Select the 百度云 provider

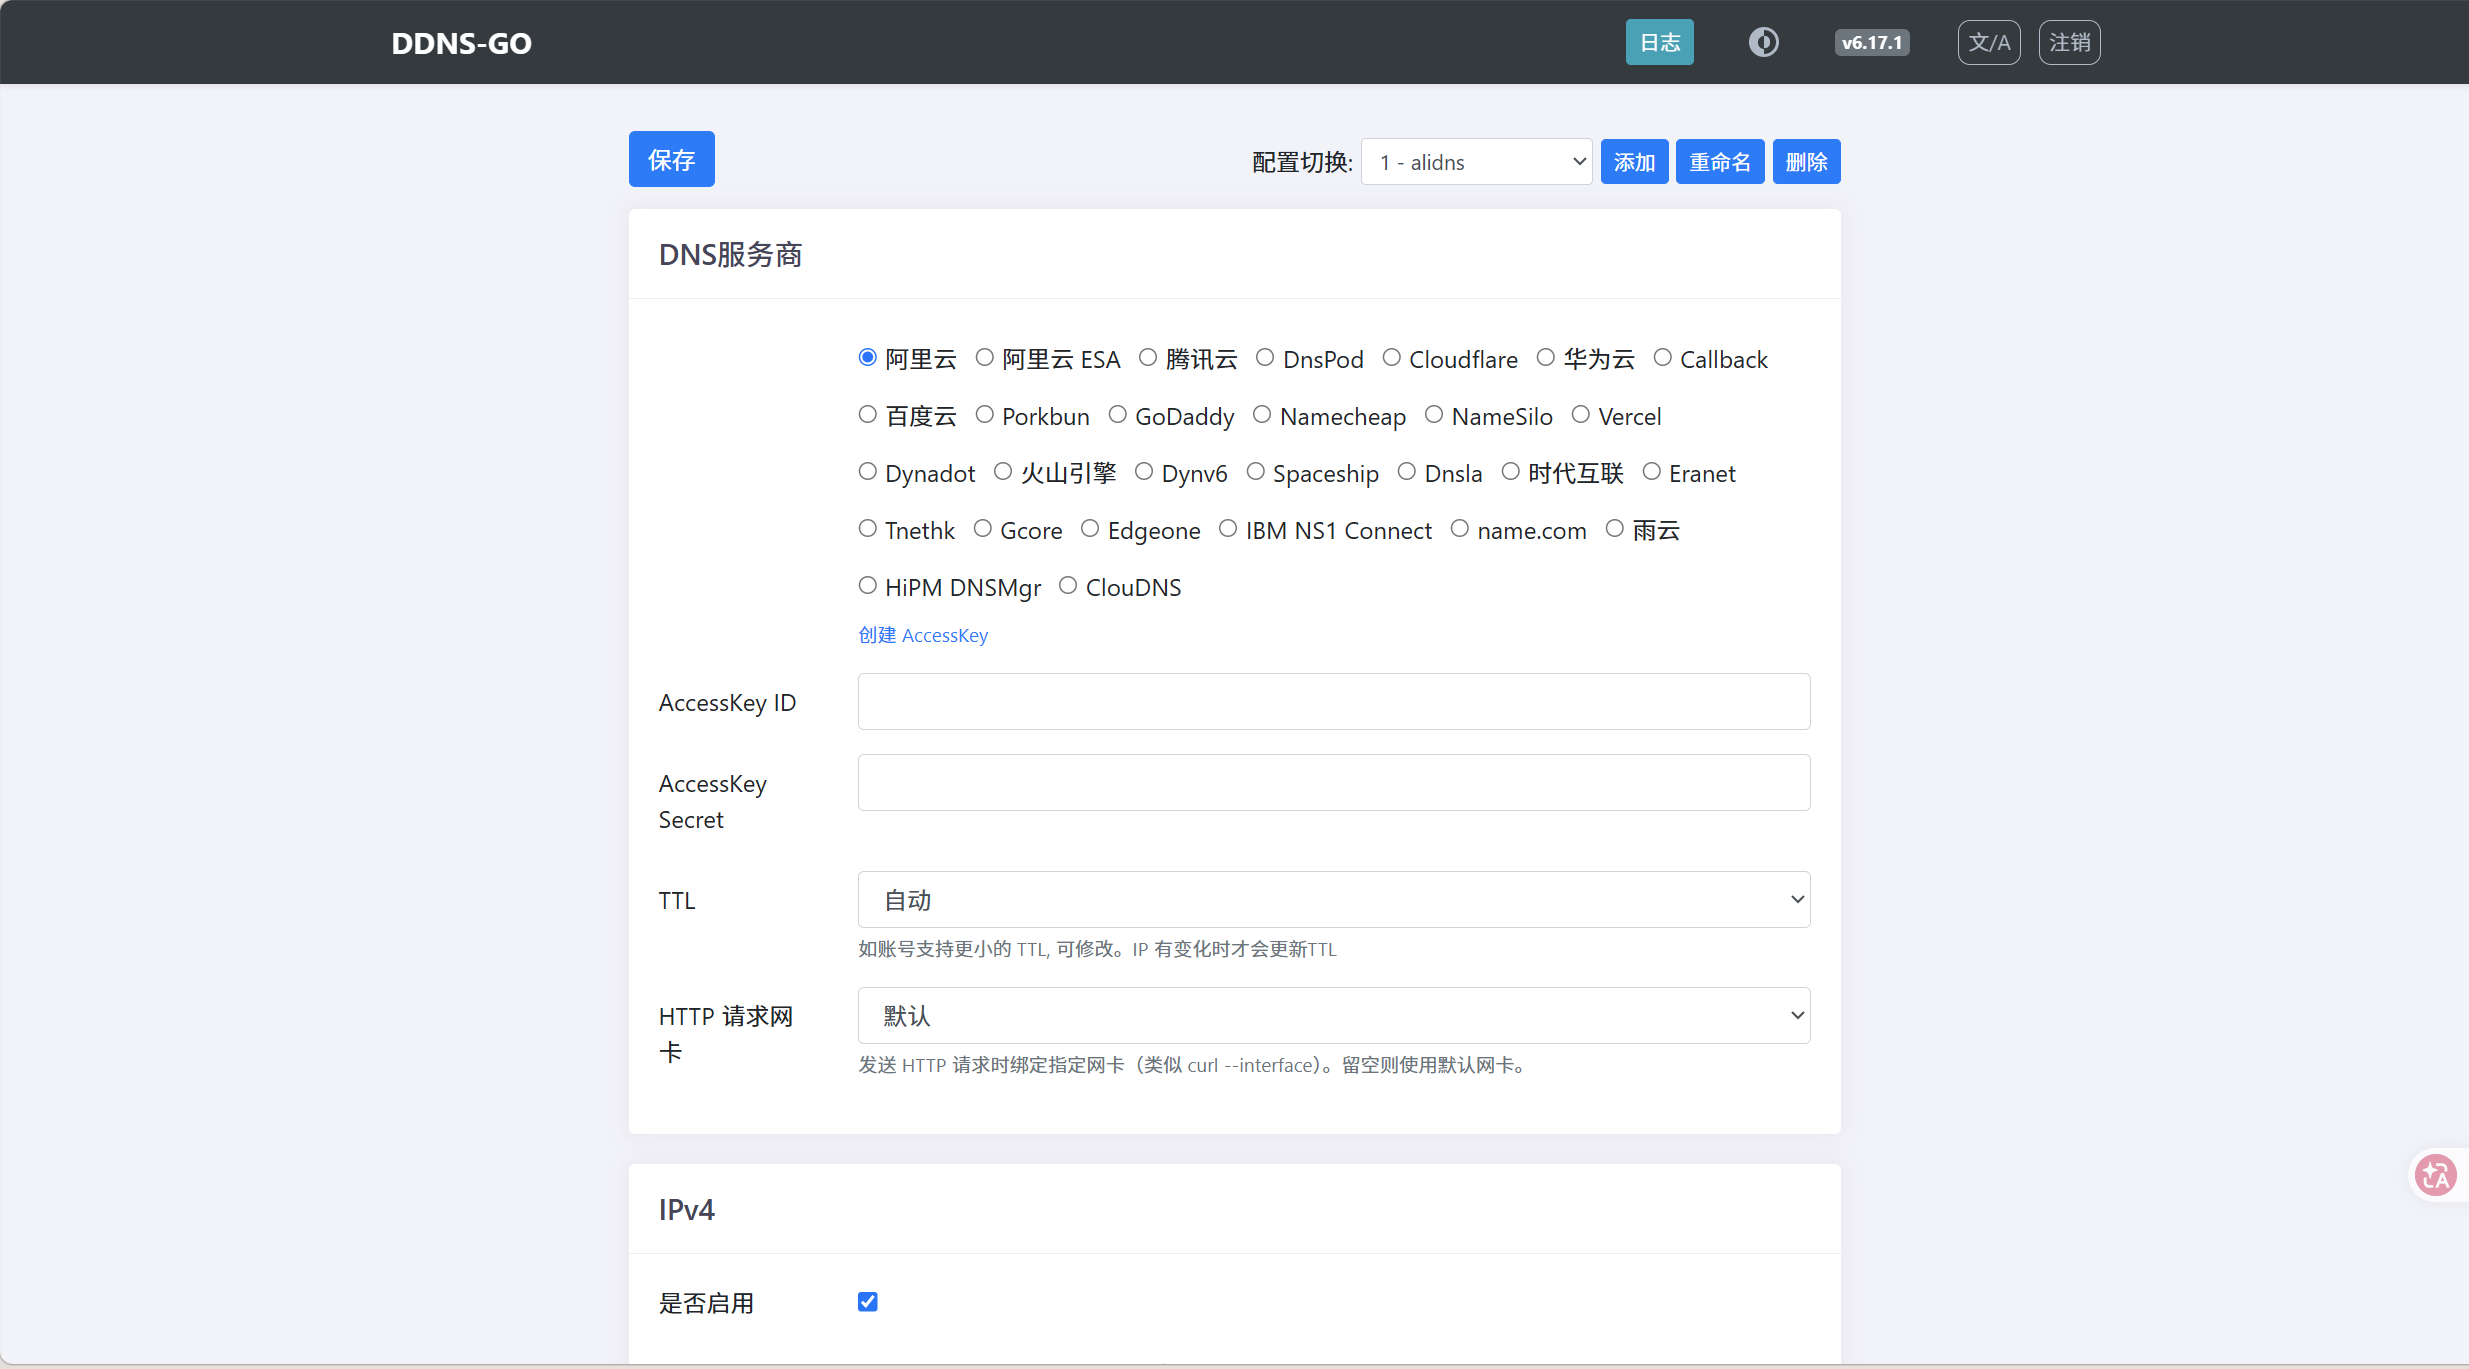(x=868, y=415)
